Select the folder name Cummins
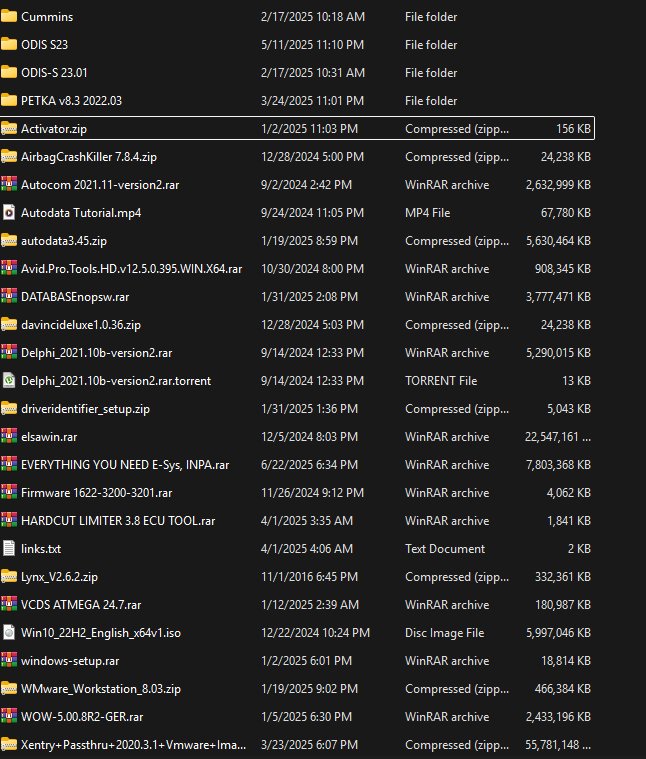The width and height of the screenshot is (646, 759). (47, 16)
